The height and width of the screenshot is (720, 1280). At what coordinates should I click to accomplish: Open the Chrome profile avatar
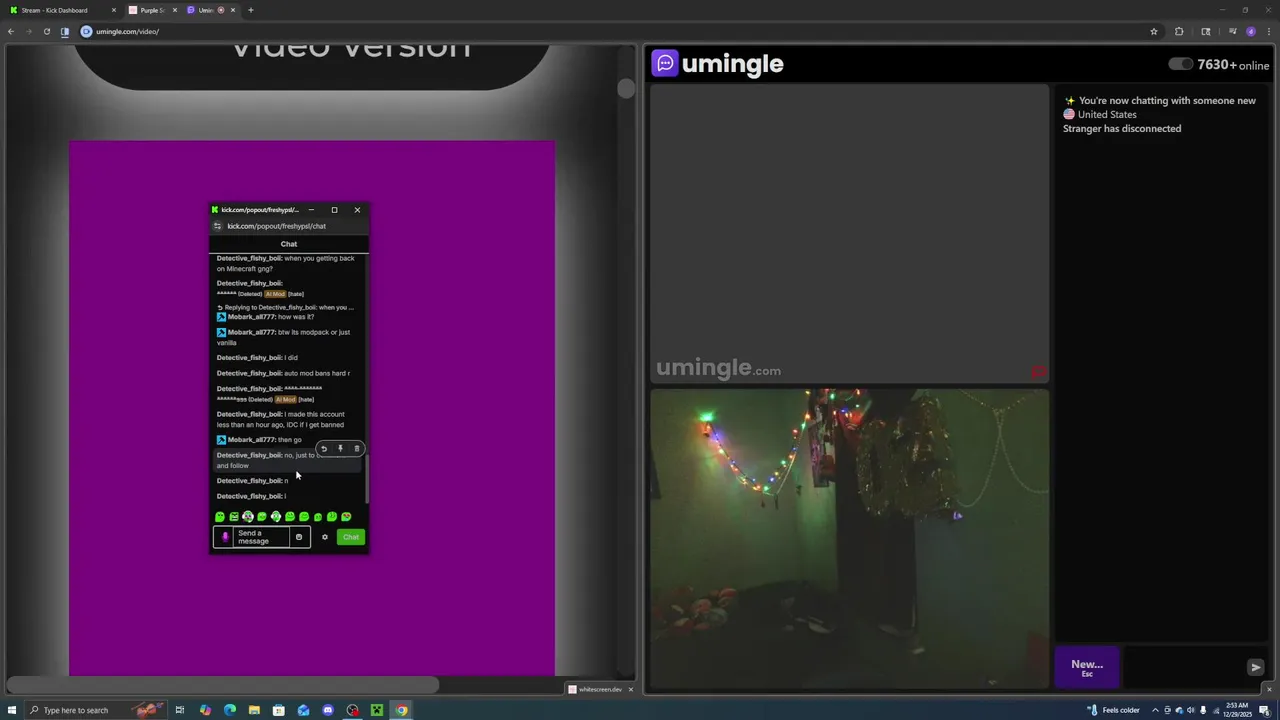[x=1251, y=31]
